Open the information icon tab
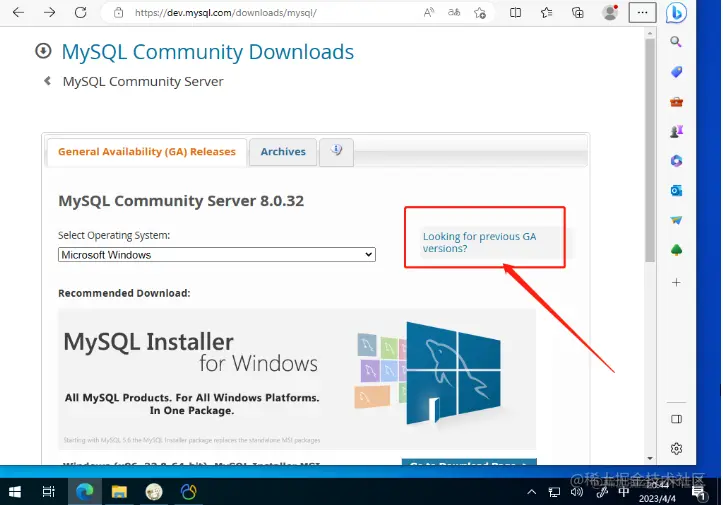Viewport: 723px width, 505px height. tap(337, 151)
